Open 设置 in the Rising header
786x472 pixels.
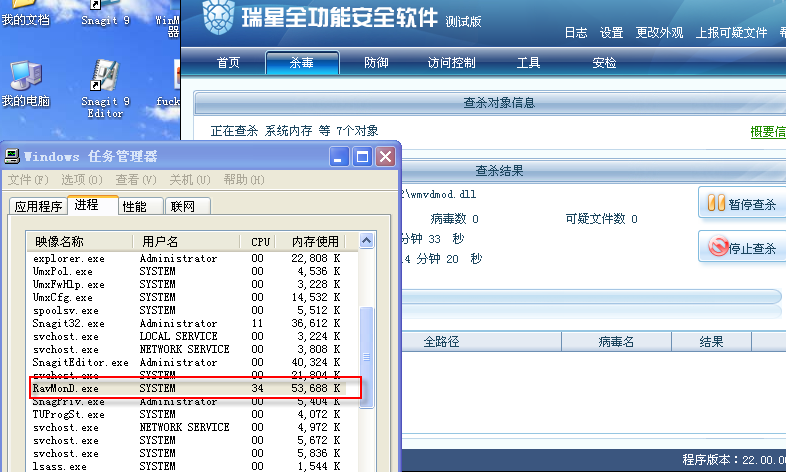pos(611,33)
